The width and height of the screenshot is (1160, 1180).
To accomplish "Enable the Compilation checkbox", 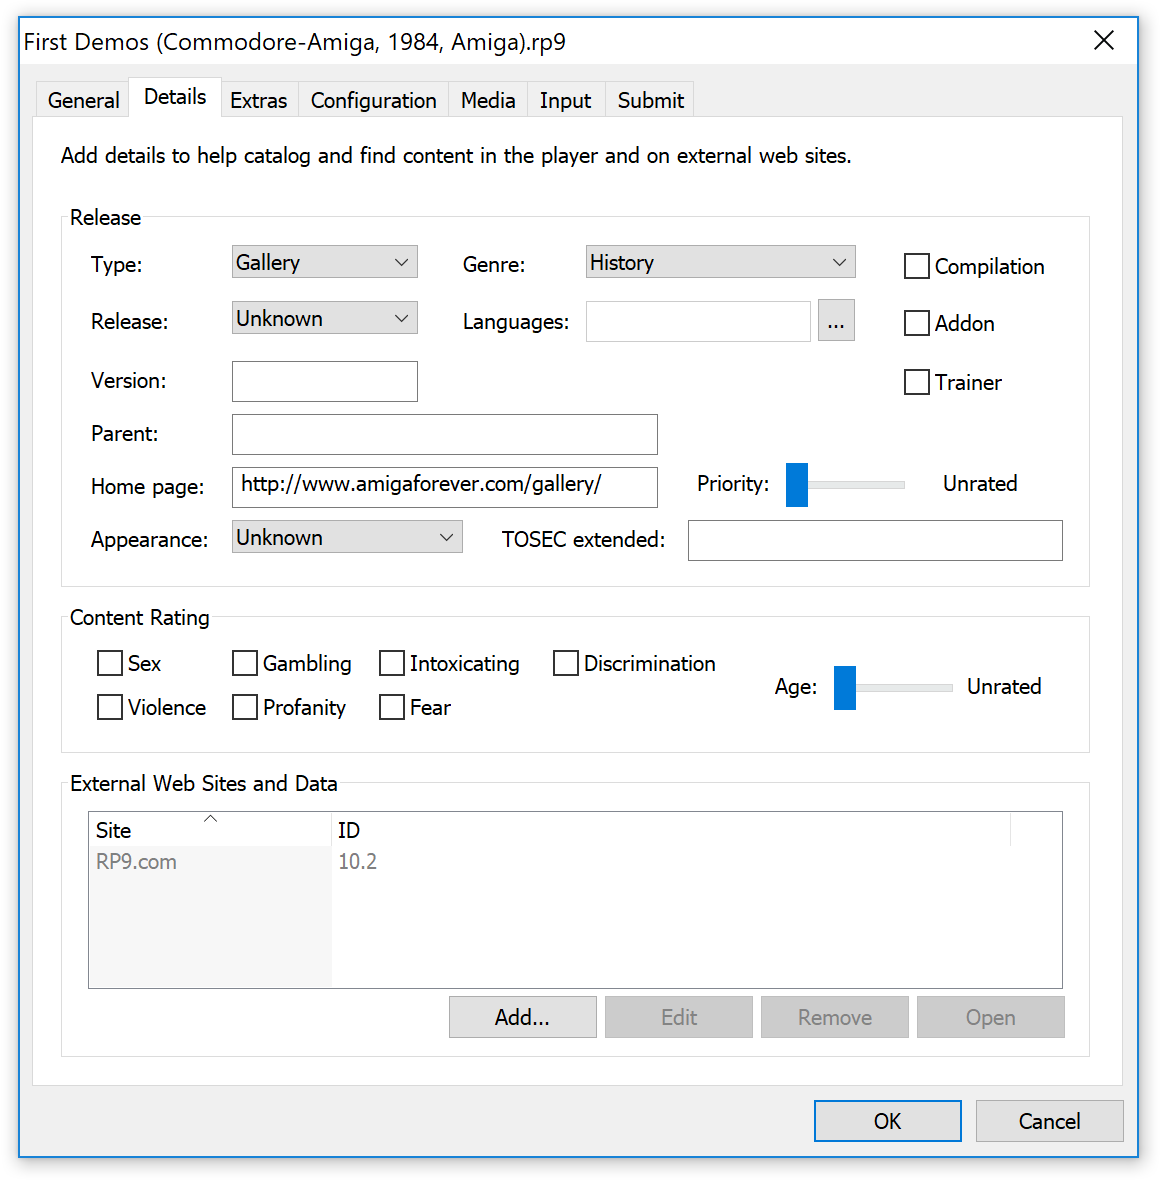I will pyautogui.click(x=916, y=266).
